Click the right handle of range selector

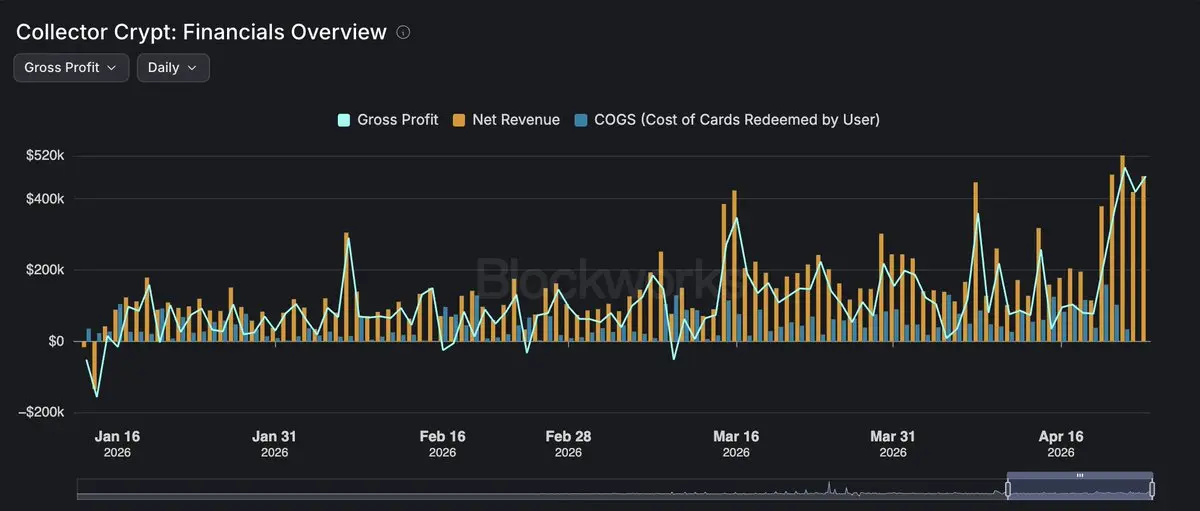click(1153, 489)
